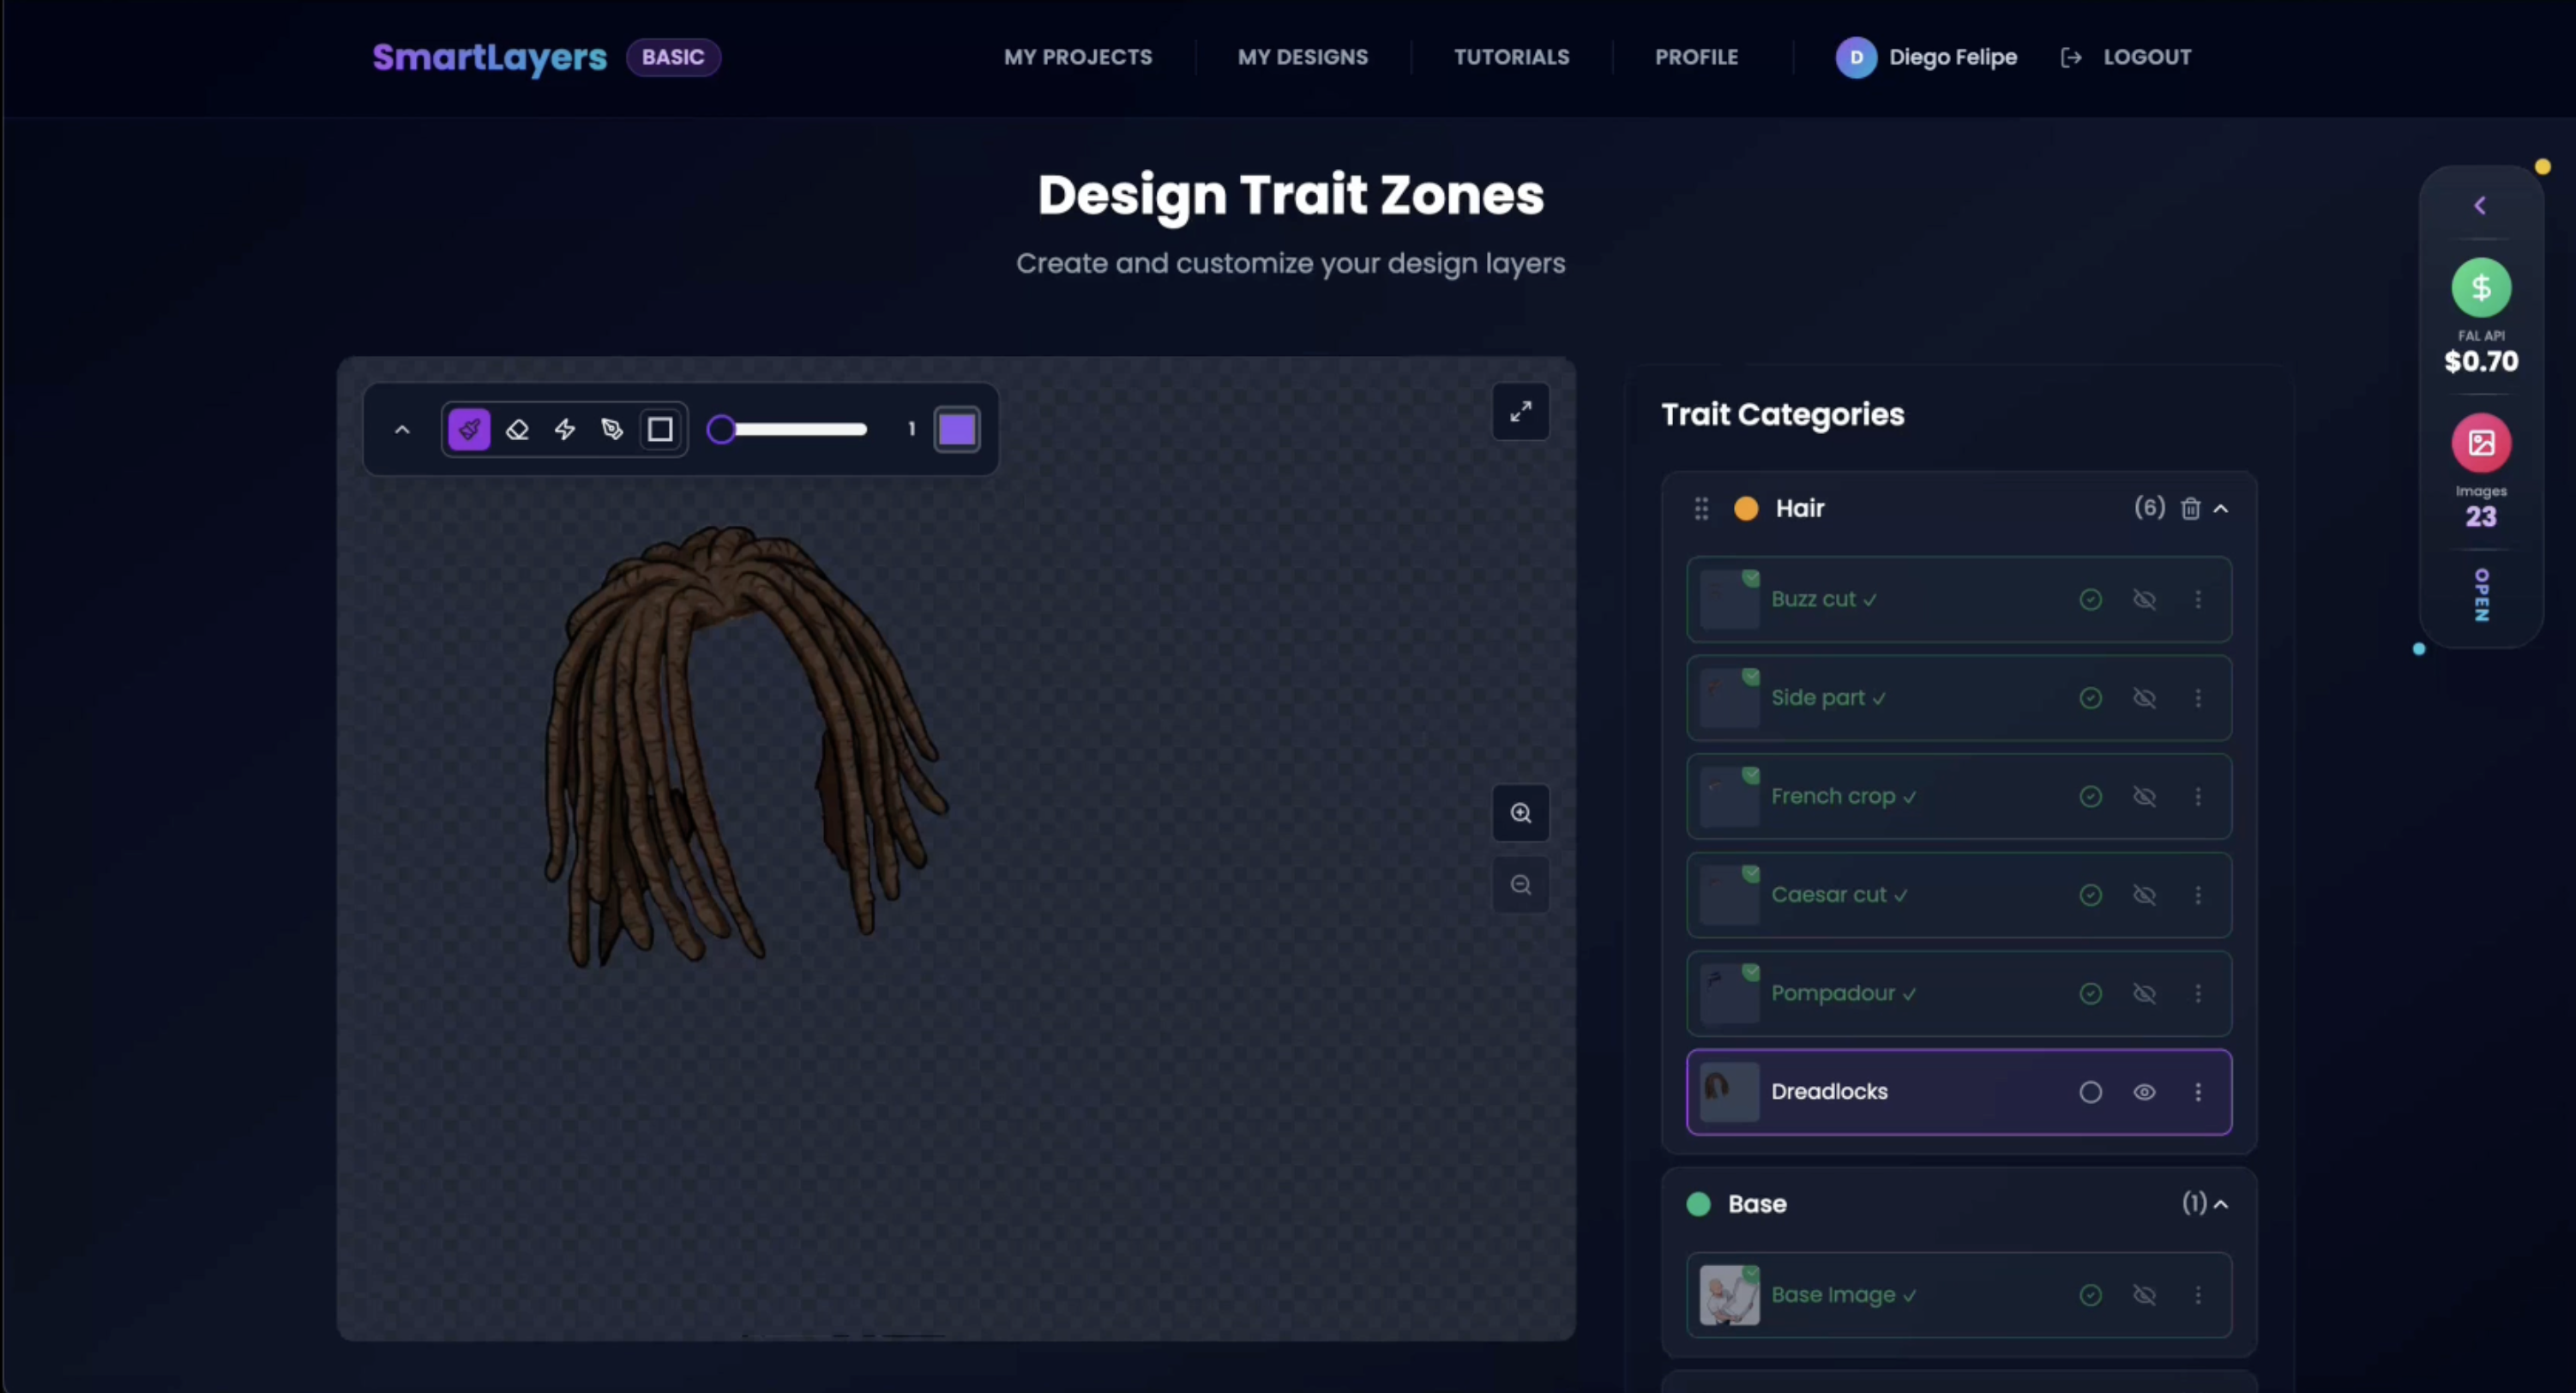The height and width of the screenshot is (1393, 2576).
Task: Select the rectangle selection tool
Action: (659, 429)
